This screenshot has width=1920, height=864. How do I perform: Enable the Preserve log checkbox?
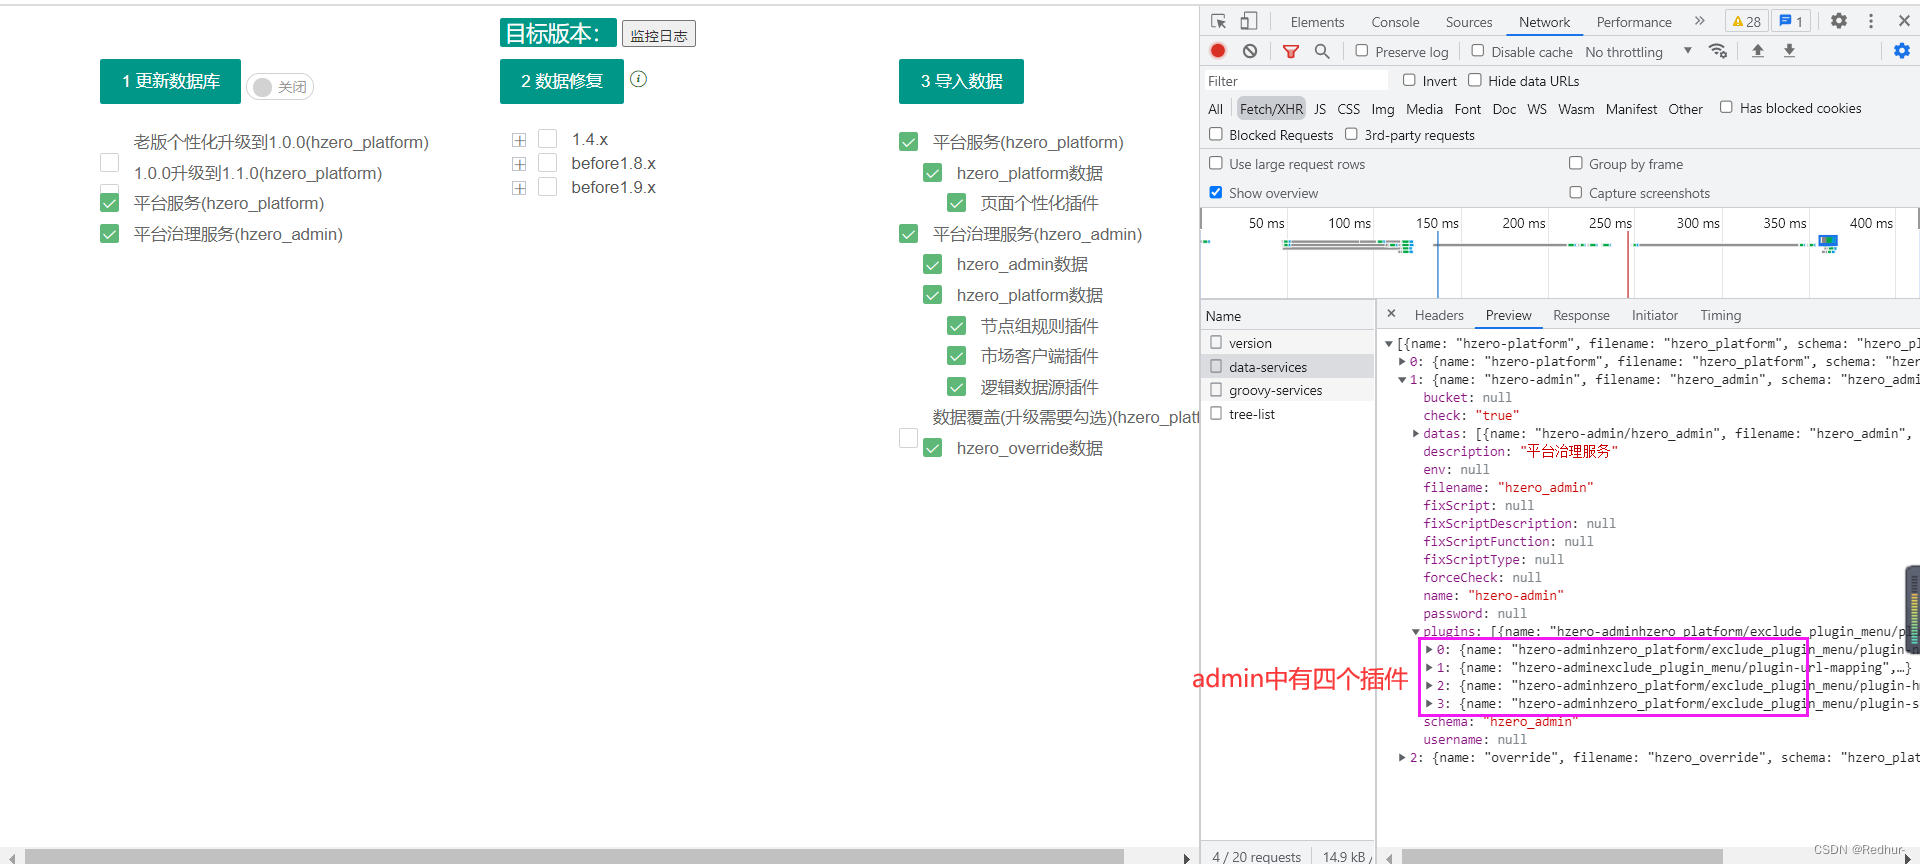[x=1362, y=51]
